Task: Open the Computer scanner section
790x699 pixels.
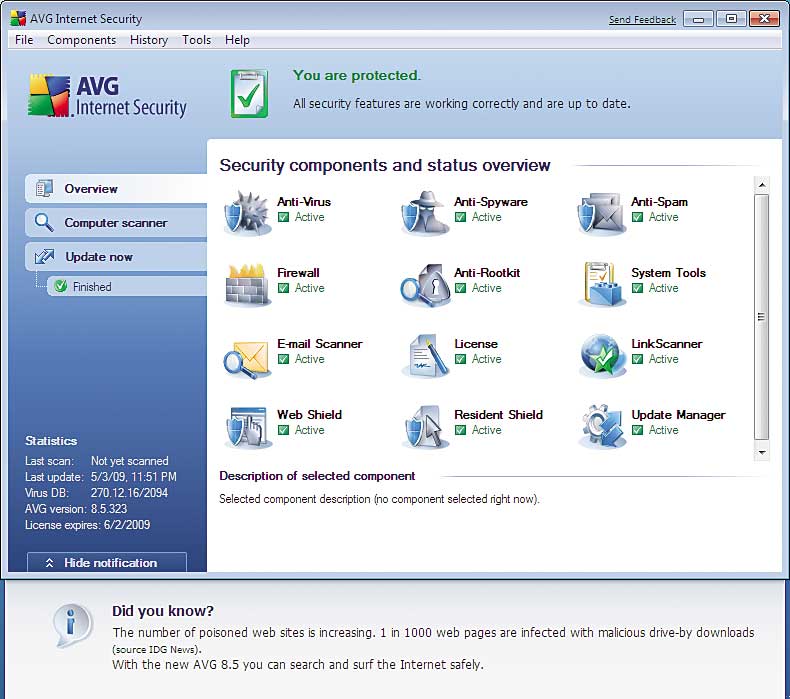Action: pyautogui.click(x=116, y=223)
